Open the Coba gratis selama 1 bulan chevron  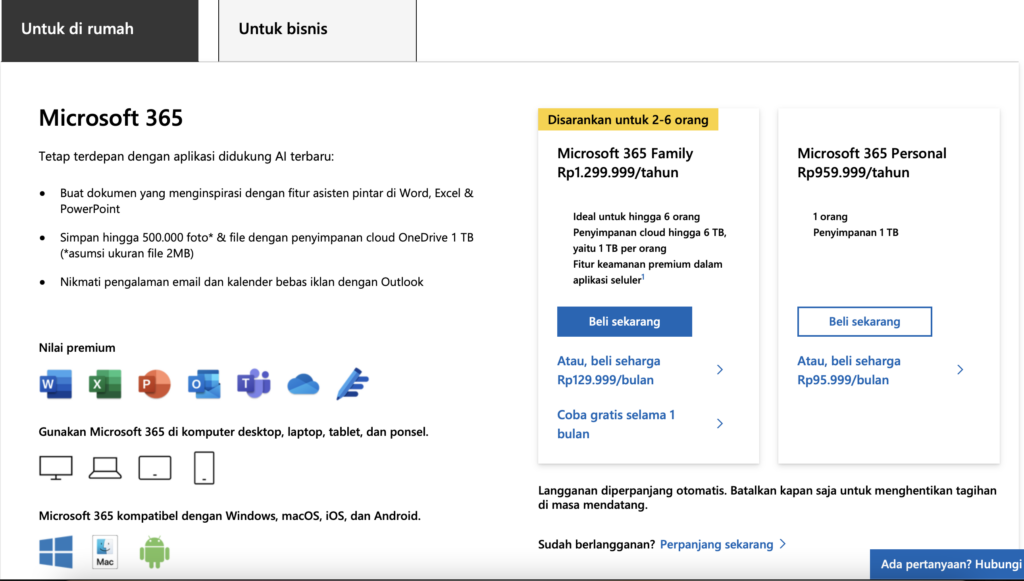(x=720, y=424)
